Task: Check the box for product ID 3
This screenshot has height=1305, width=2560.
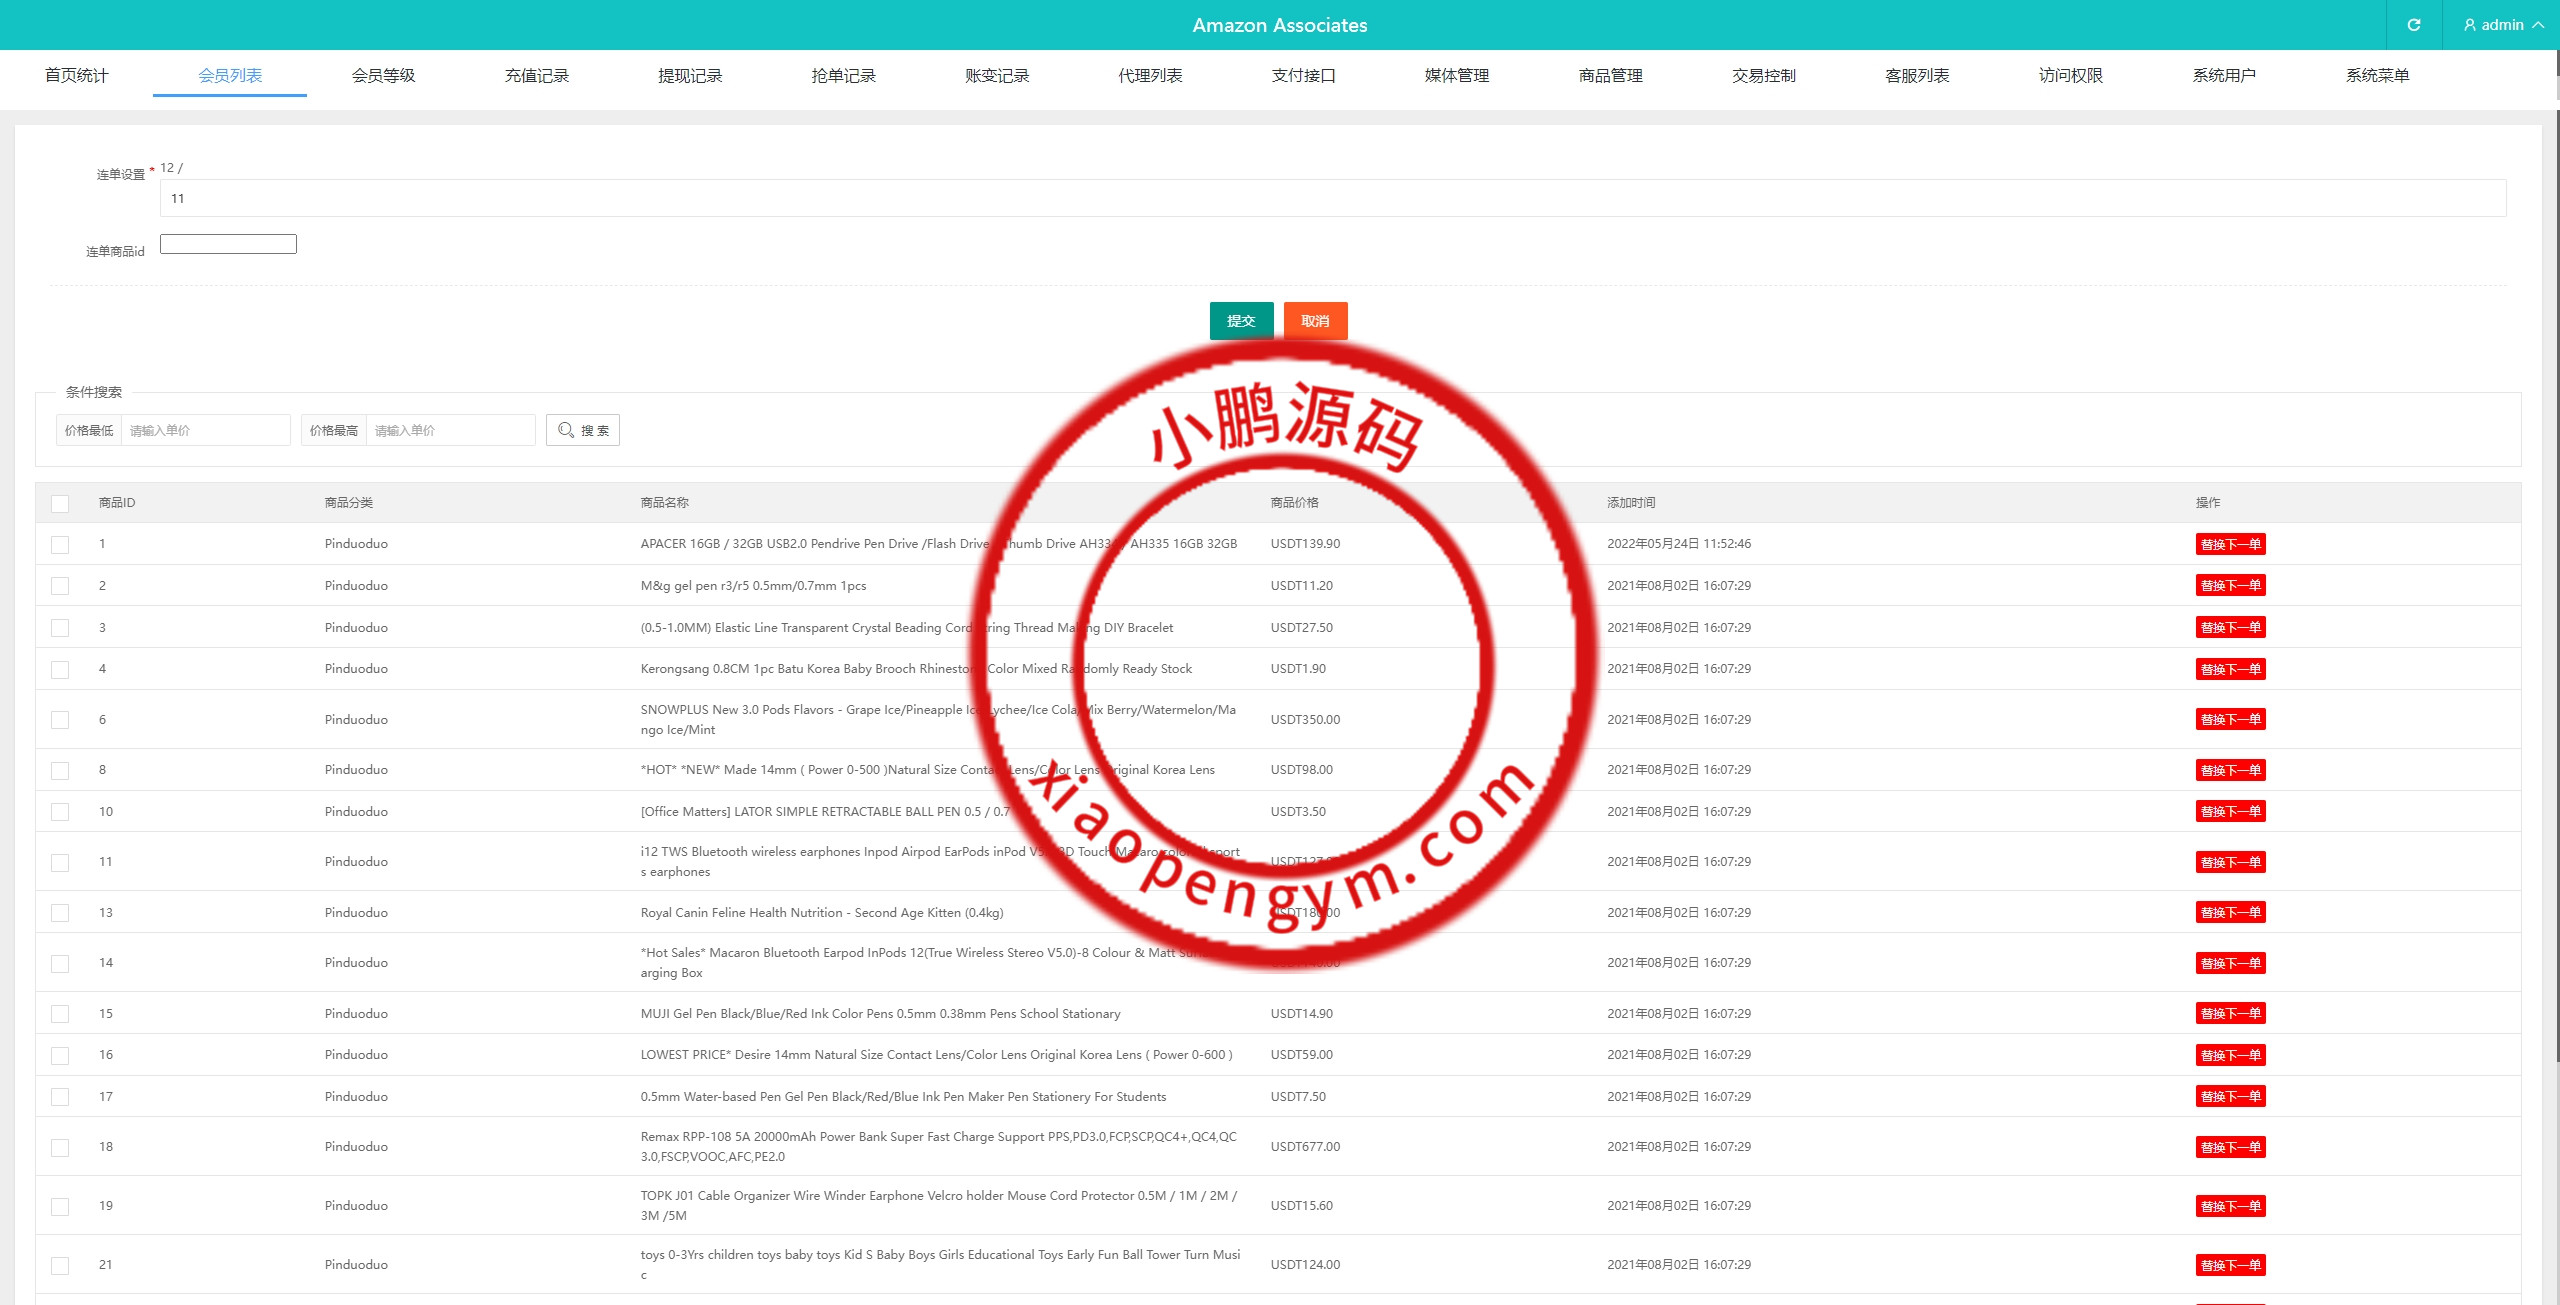Action: (60, 628)
